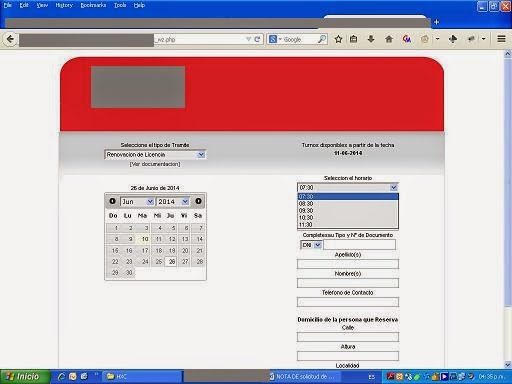Image resolution: width=512 pixels, height=384 pixels.
Task: Open the Edit menu
Action: point(24,5)
